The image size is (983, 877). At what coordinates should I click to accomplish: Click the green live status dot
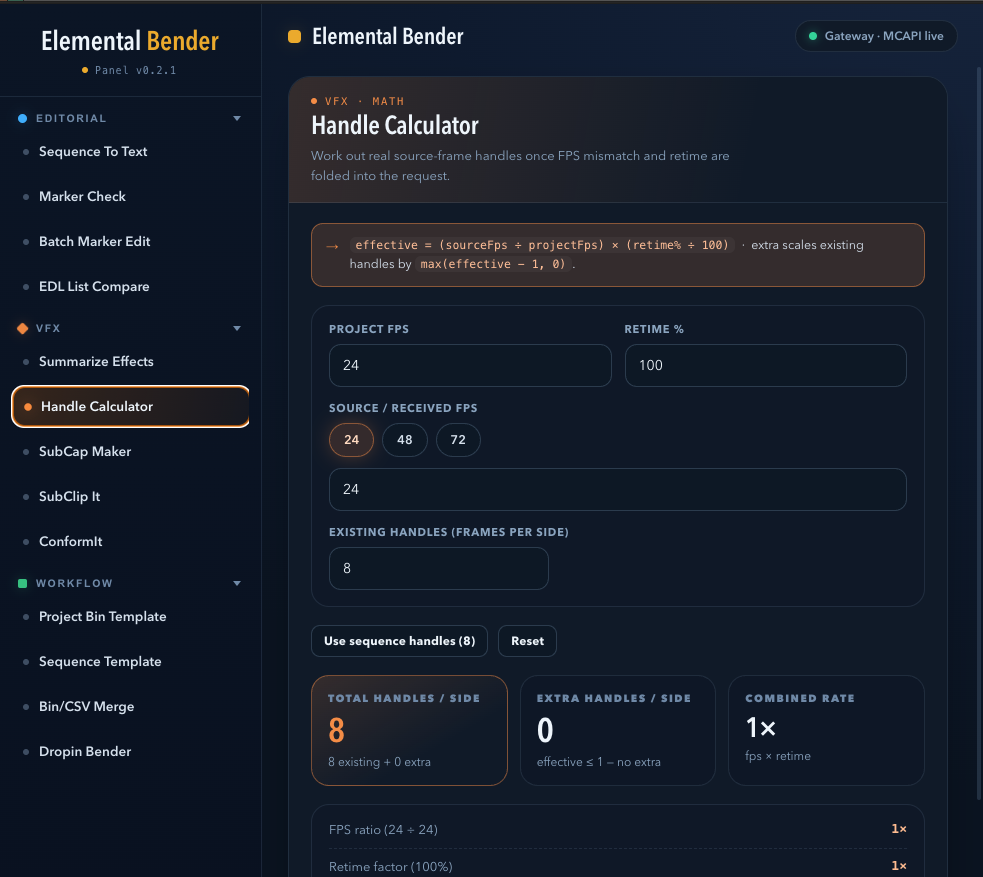(x=813, y=36)
